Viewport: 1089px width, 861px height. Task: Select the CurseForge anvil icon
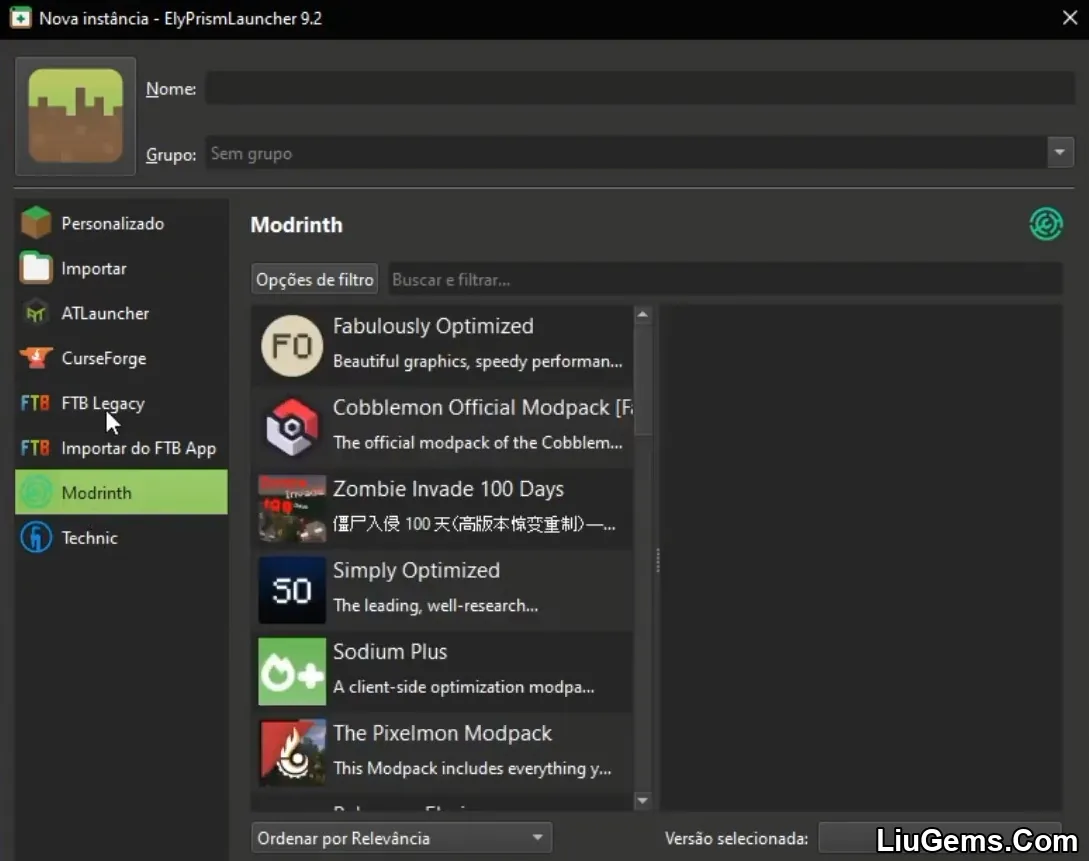pyautogui.click(x=36, y=358)
